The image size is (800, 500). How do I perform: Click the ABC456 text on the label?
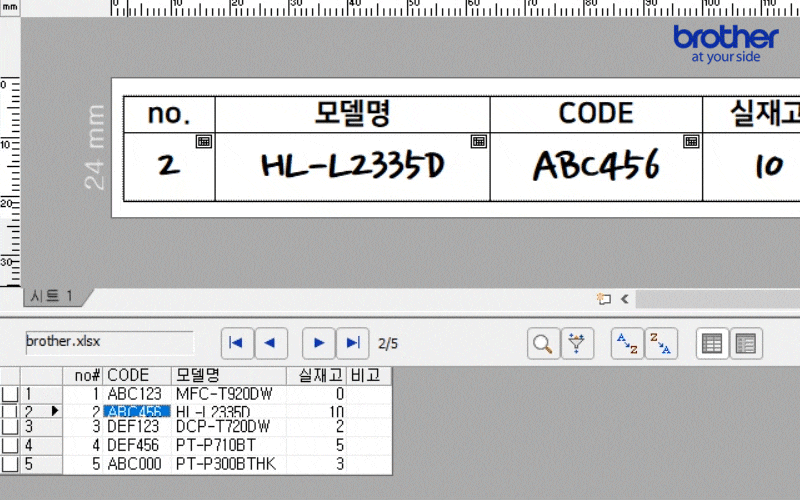tap(596, 165)
